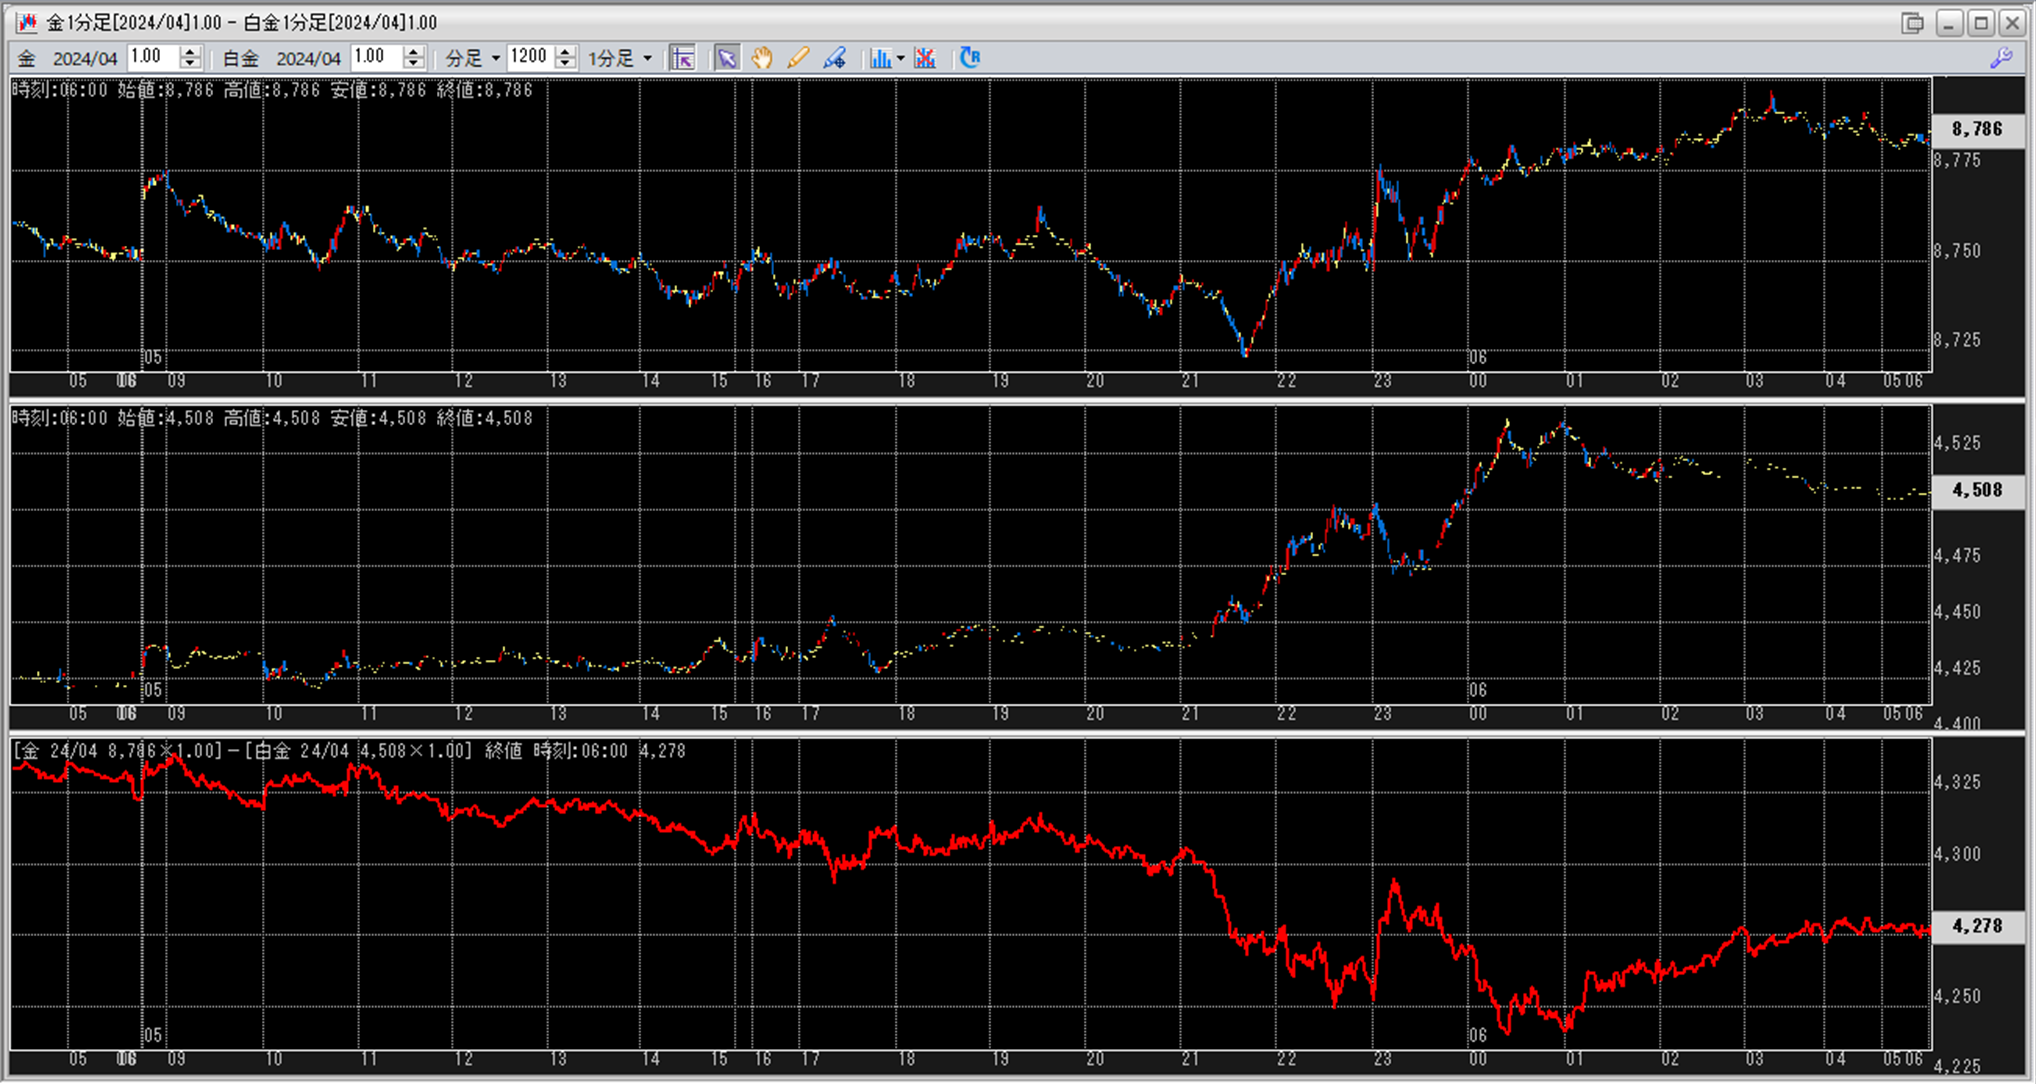Click the 8,786 current price label

pyautogui.click(x=1976, y=129)
